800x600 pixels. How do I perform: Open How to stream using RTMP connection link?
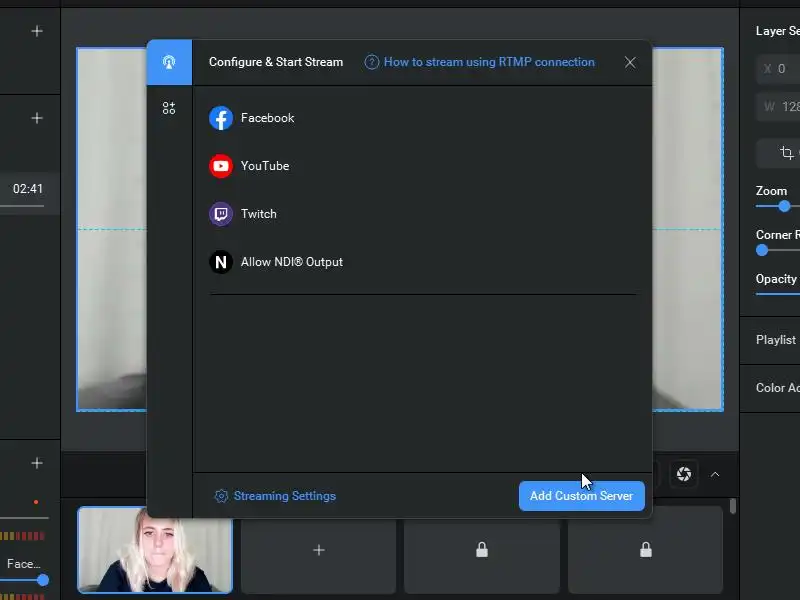[489, 62]
